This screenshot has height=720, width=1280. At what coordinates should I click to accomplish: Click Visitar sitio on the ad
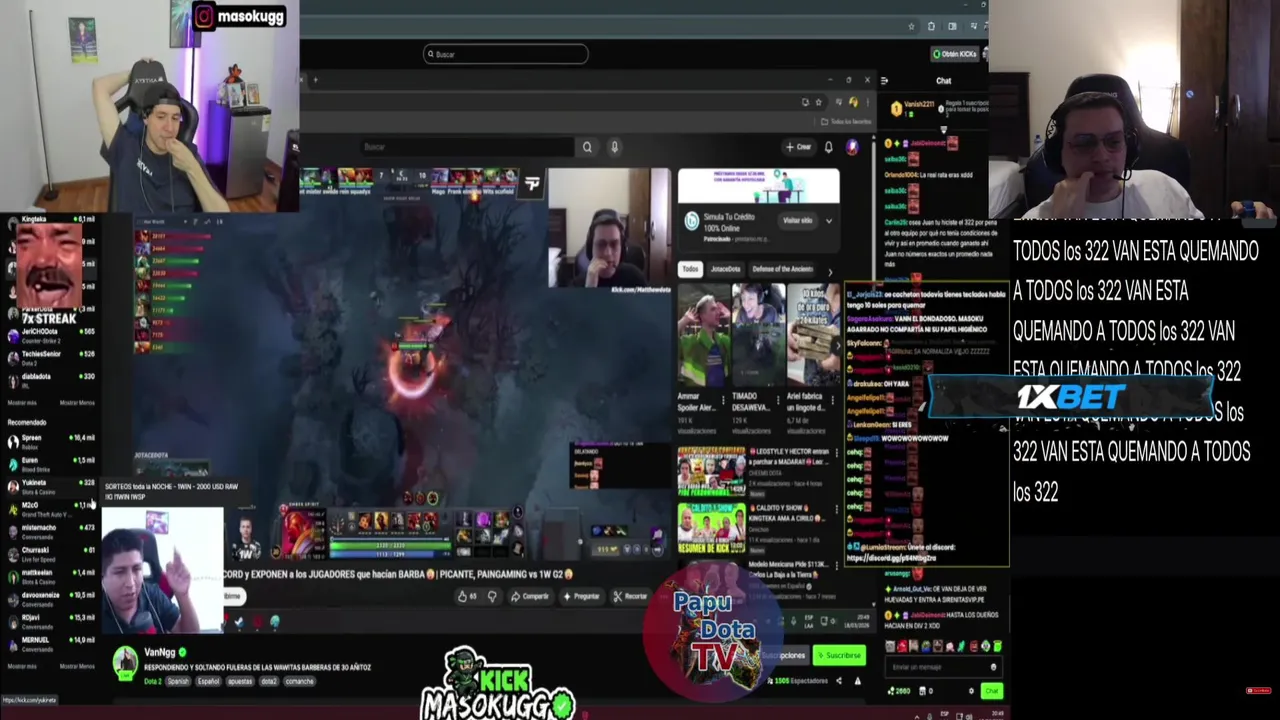798,221
